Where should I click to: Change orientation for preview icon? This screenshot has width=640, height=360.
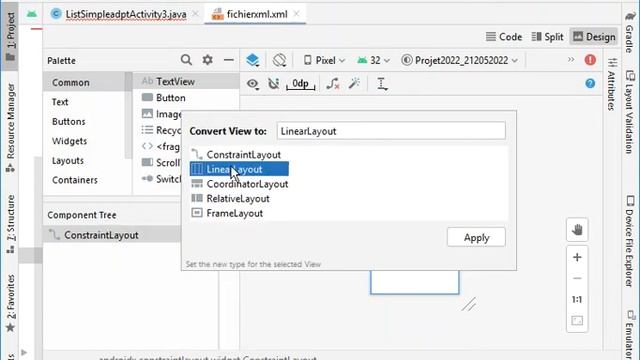(x=280, y=60)
